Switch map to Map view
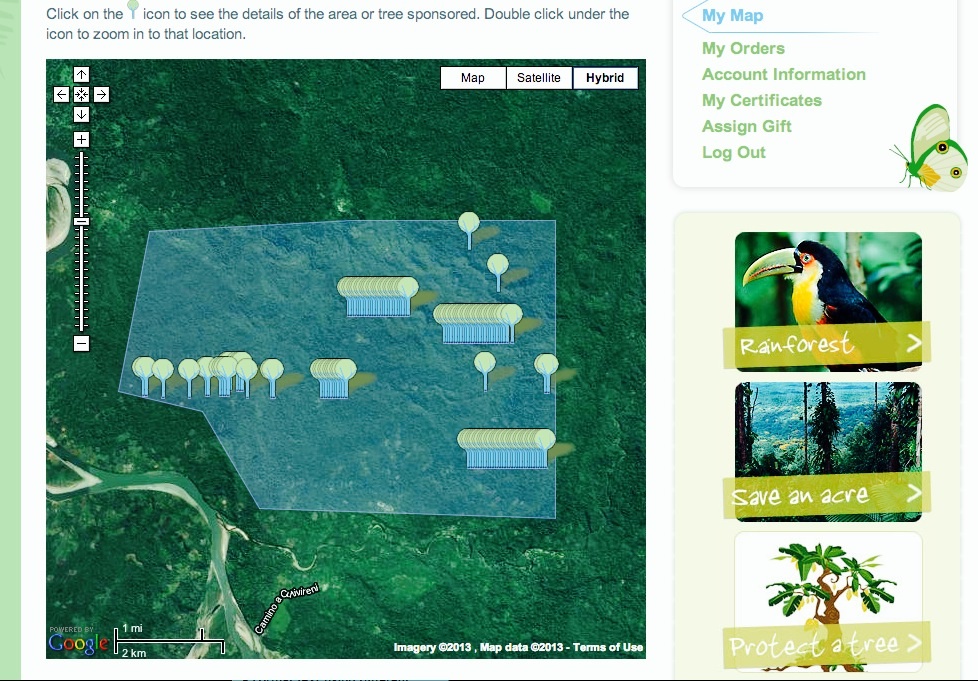This screenshot has height=681, width=978. click(473, 78)
